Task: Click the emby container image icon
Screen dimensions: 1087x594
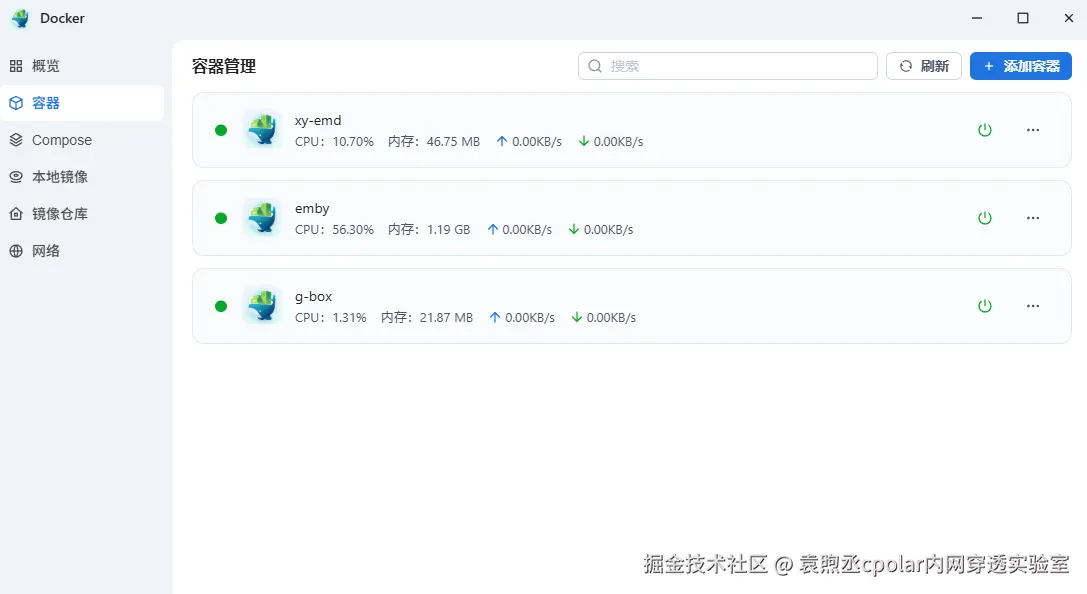Action: coord(262,218)
